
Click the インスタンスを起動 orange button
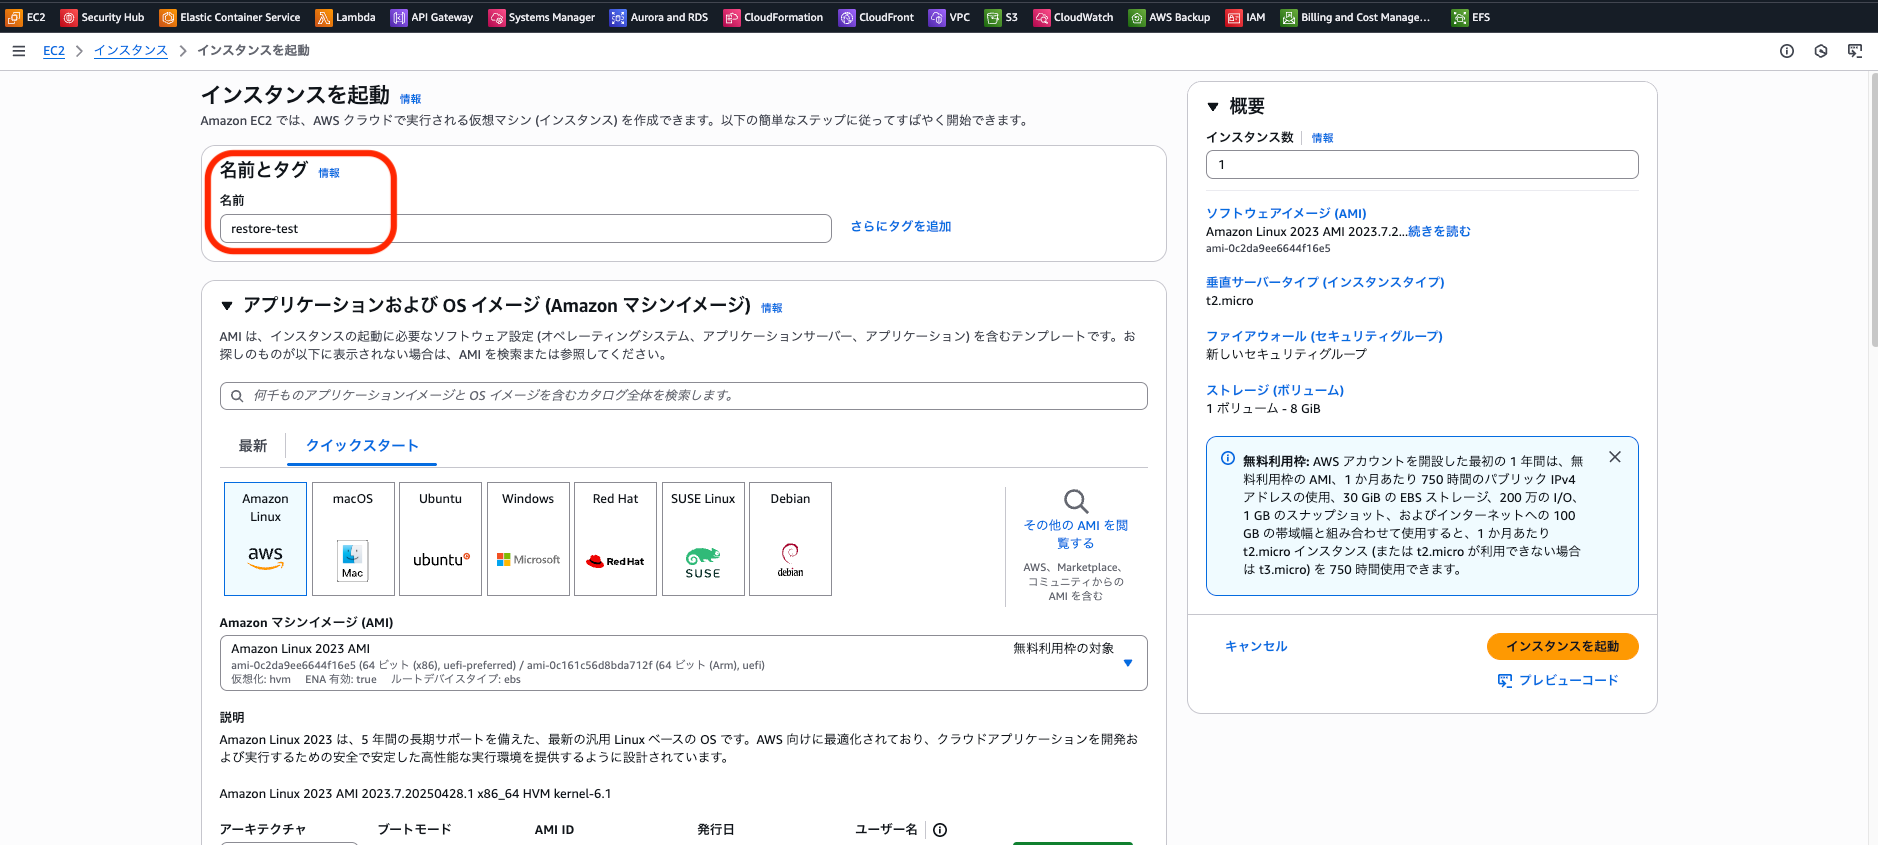coord(1563,647)
